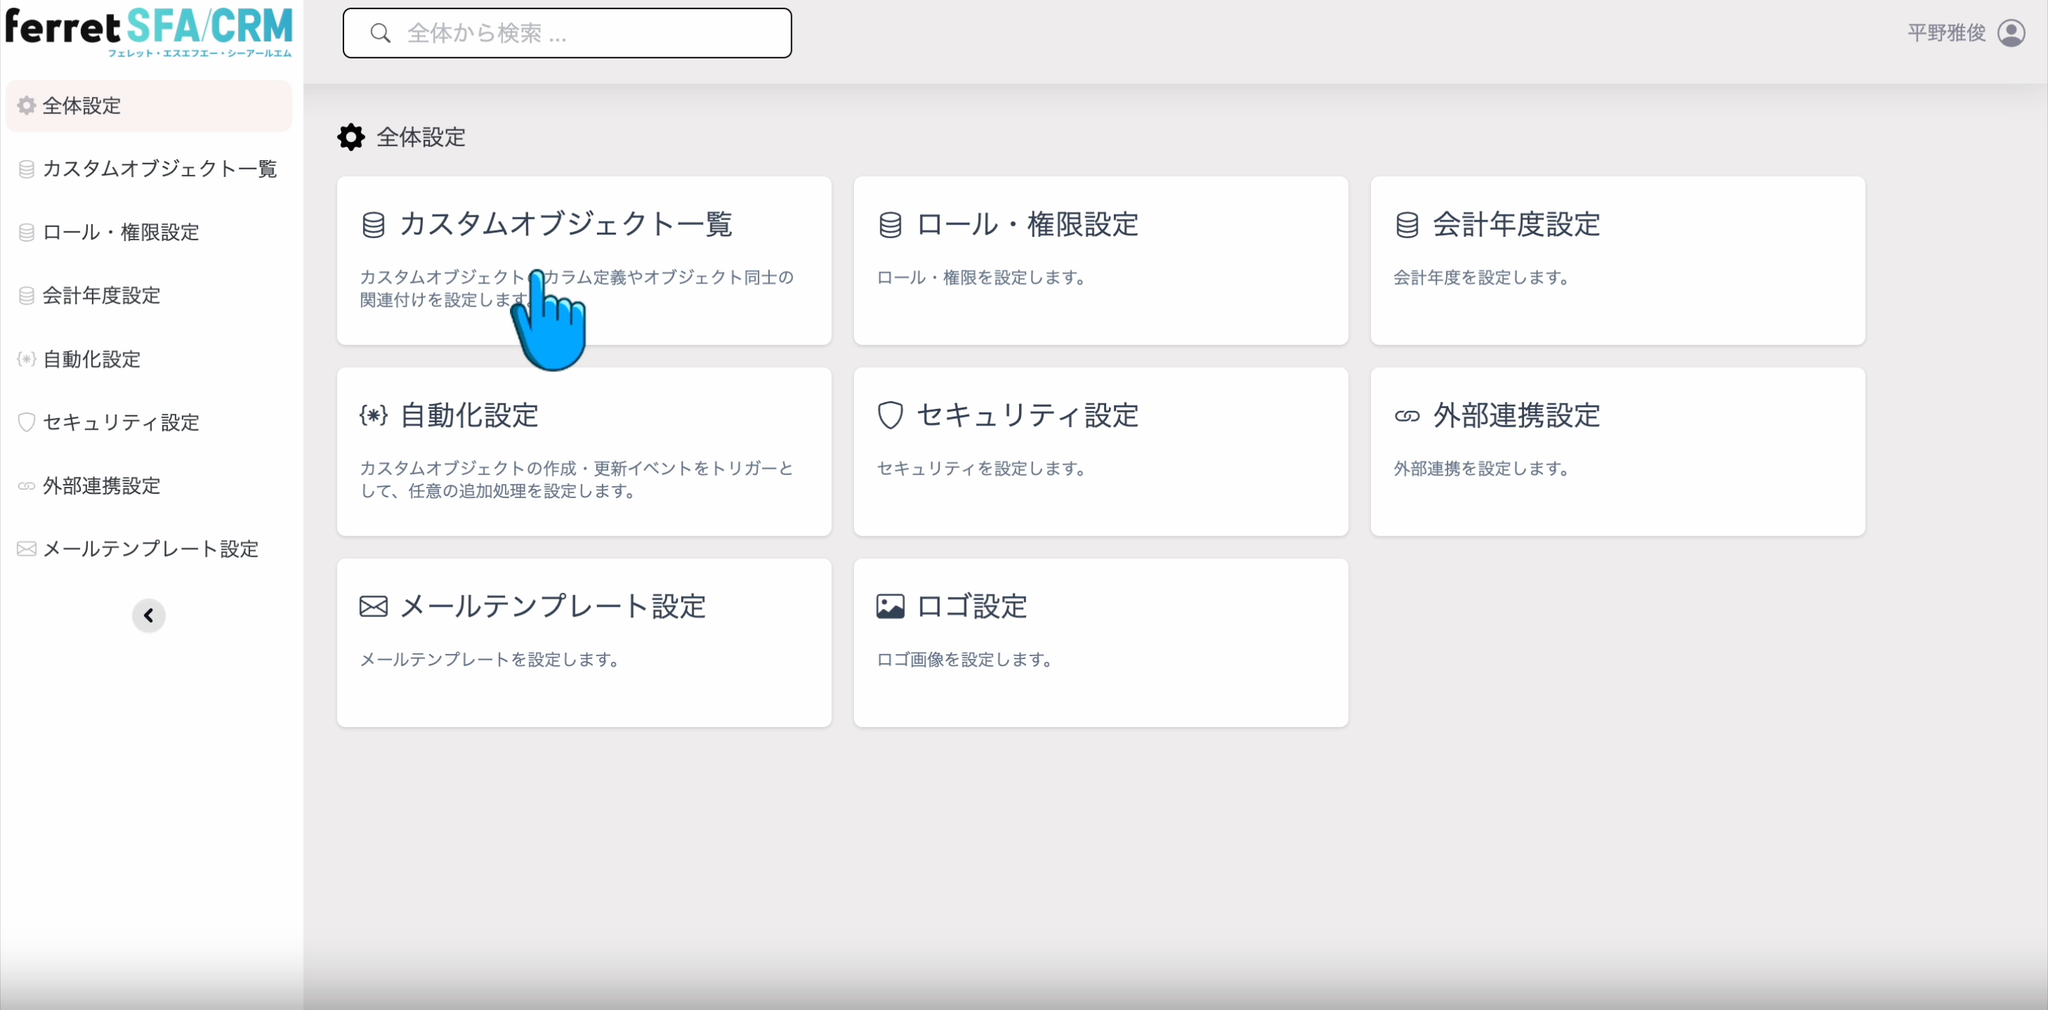Click envelope icon beside sidebar メールテンプレート設定
The width and height of the screenshot is (2048, 1010).
27,549
